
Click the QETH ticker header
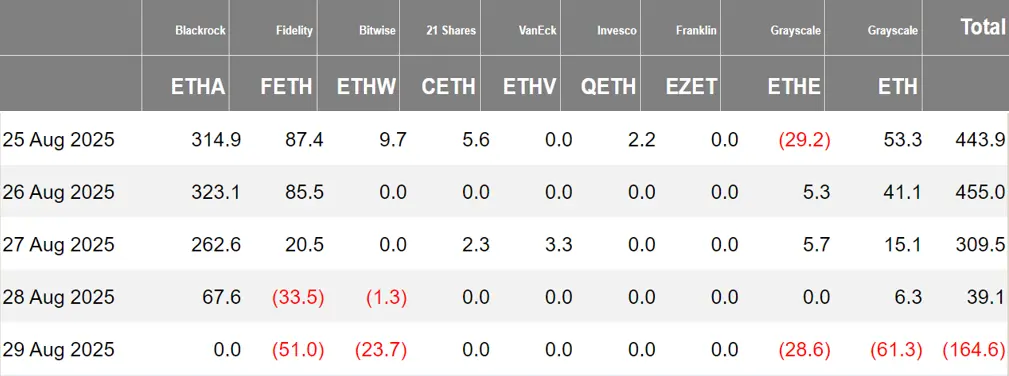[607, 86]
